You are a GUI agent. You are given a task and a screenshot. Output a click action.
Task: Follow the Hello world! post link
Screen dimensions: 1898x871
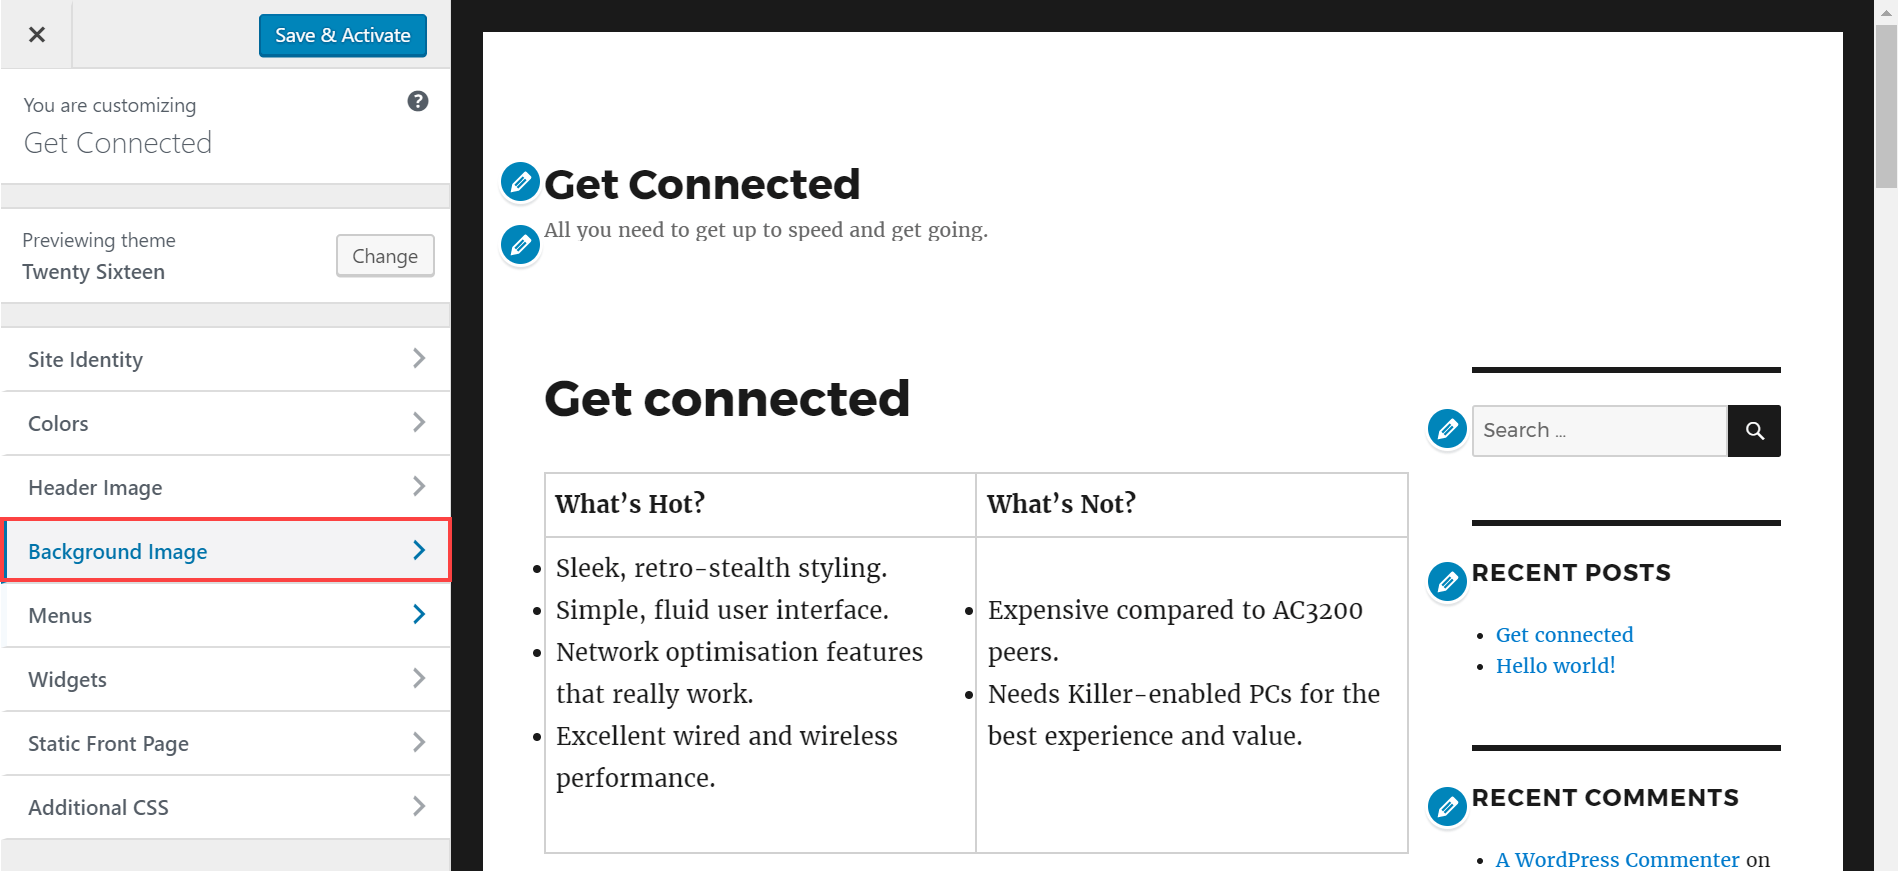tap(1555, 666)
